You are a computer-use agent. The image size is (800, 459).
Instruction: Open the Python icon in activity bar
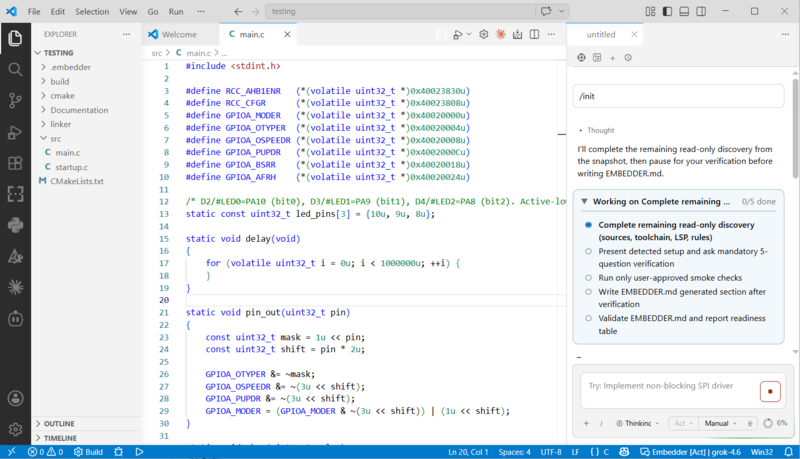(15, 225)
